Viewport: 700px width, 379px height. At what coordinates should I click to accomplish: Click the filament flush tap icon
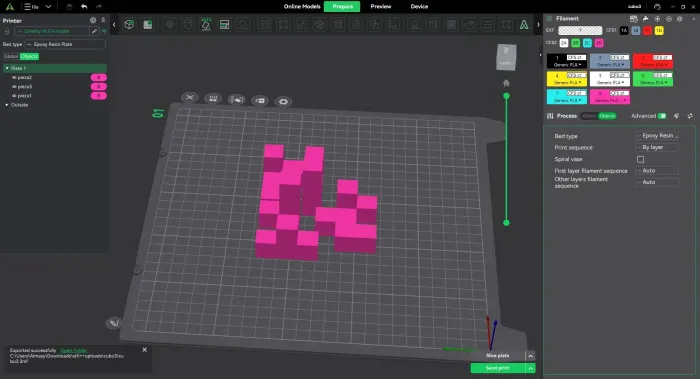tap(646, 19)
